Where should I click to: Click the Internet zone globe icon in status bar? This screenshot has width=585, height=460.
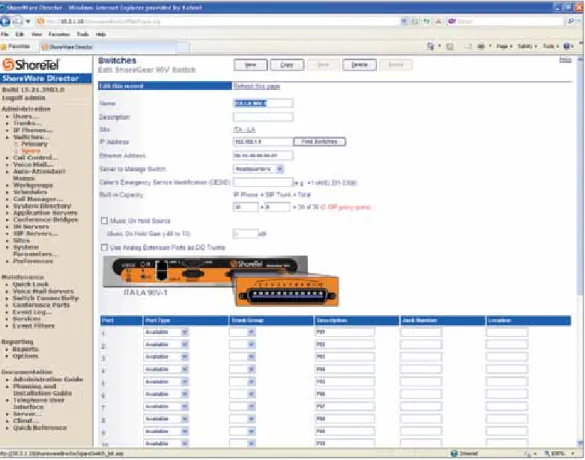point(454,453)
